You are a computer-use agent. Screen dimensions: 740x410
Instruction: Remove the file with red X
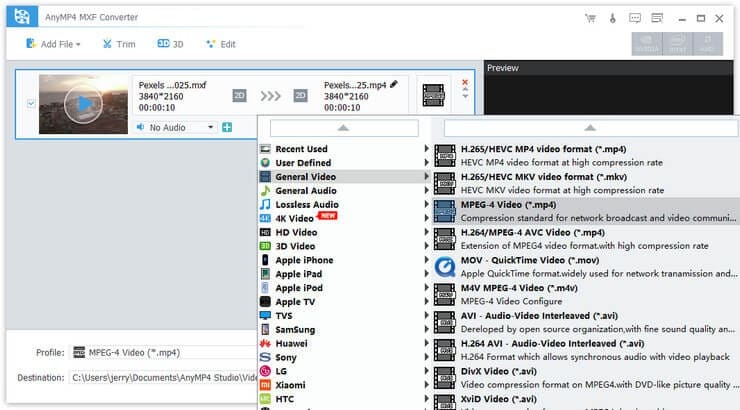pyautogui.click(x=465, y=82)
